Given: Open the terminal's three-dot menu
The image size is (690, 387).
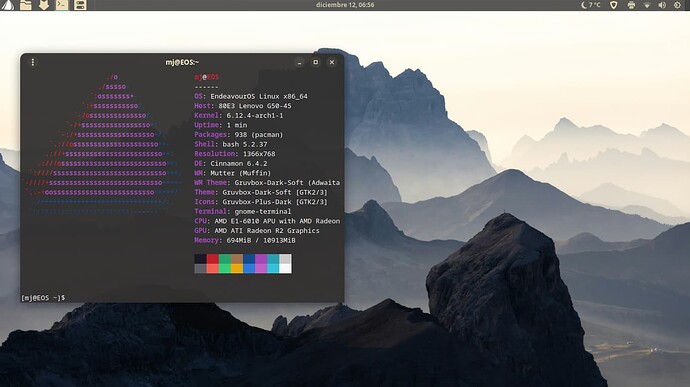Looking at the screenshot, I should click(x=33, y=62).
